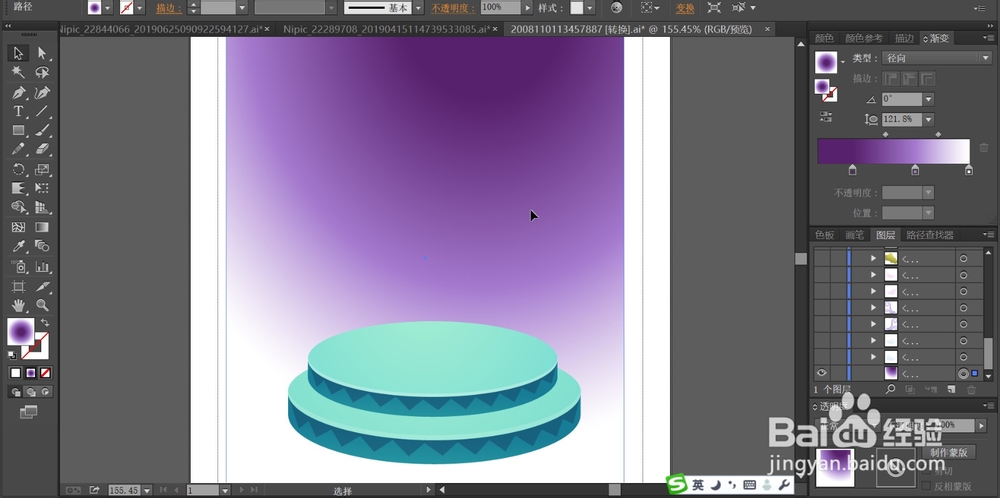1000x498 pixels.
Task: Set fill mode to Color button
Action: pyautogui.click(x=16, y=373)
